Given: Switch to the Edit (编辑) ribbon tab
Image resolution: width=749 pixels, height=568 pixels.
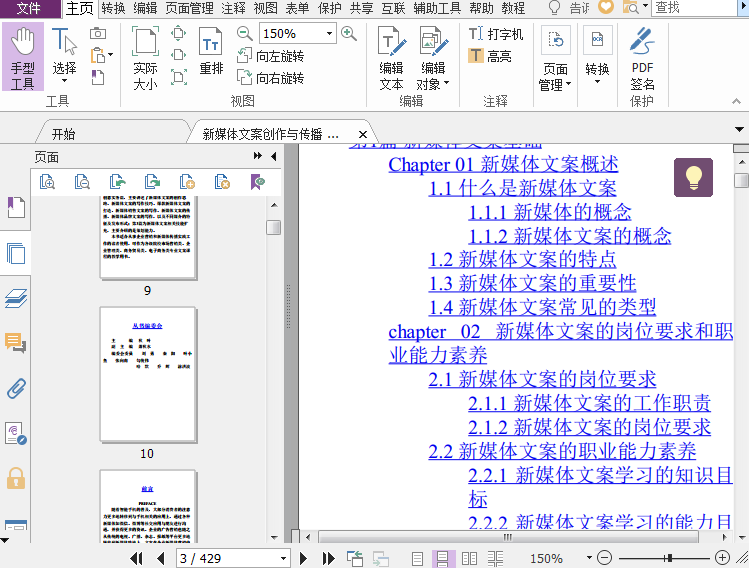Looking at the screenshot, I should (x=145, y=8).
